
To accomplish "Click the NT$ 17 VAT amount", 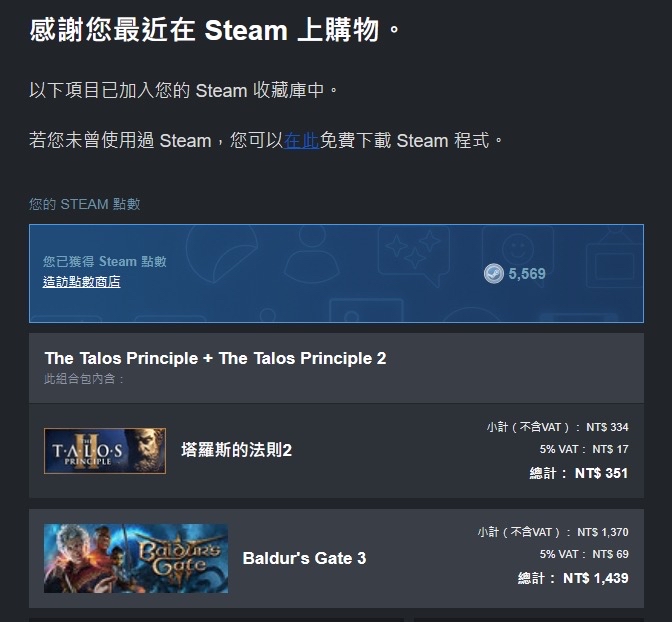I will [610, 449].
